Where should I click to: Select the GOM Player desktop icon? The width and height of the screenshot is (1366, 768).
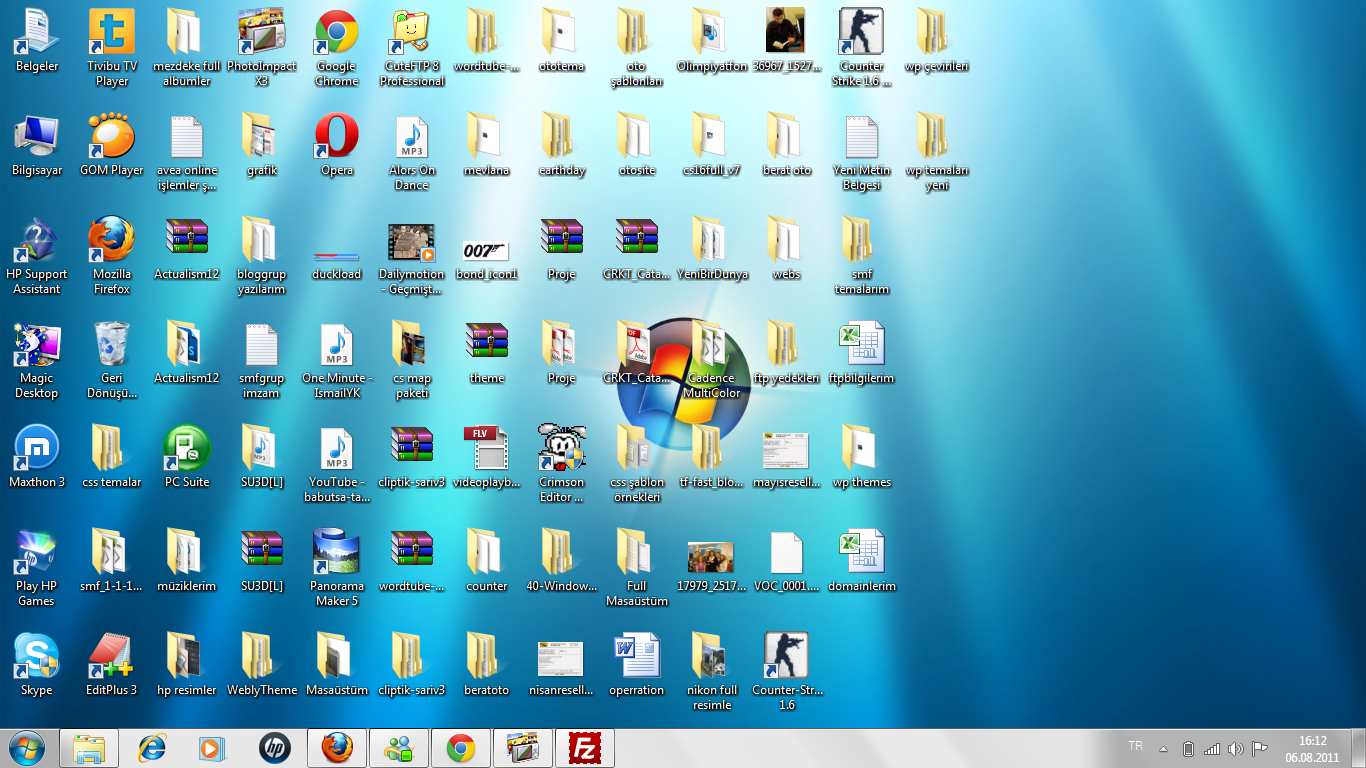(x=112, y=144)
